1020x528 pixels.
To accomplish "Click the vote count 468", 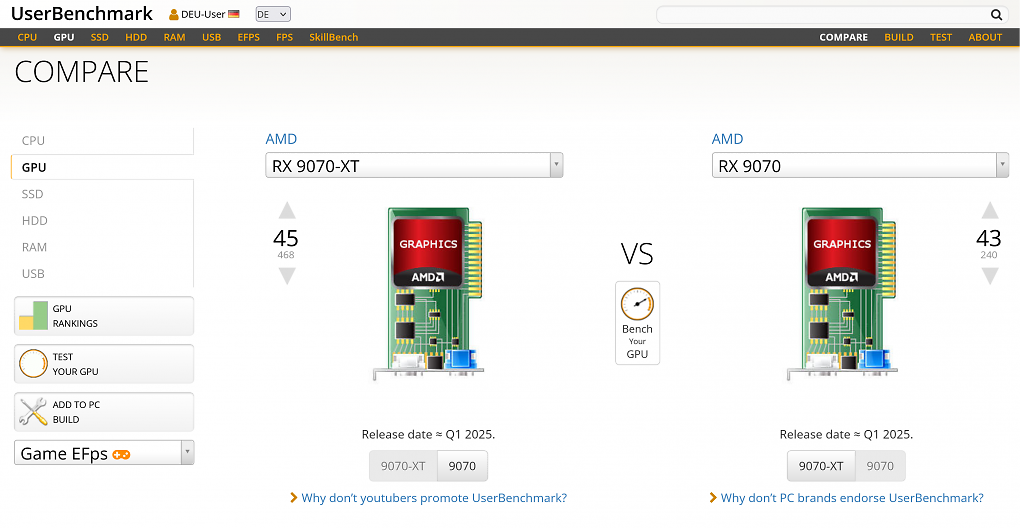I will click(286, 255).
